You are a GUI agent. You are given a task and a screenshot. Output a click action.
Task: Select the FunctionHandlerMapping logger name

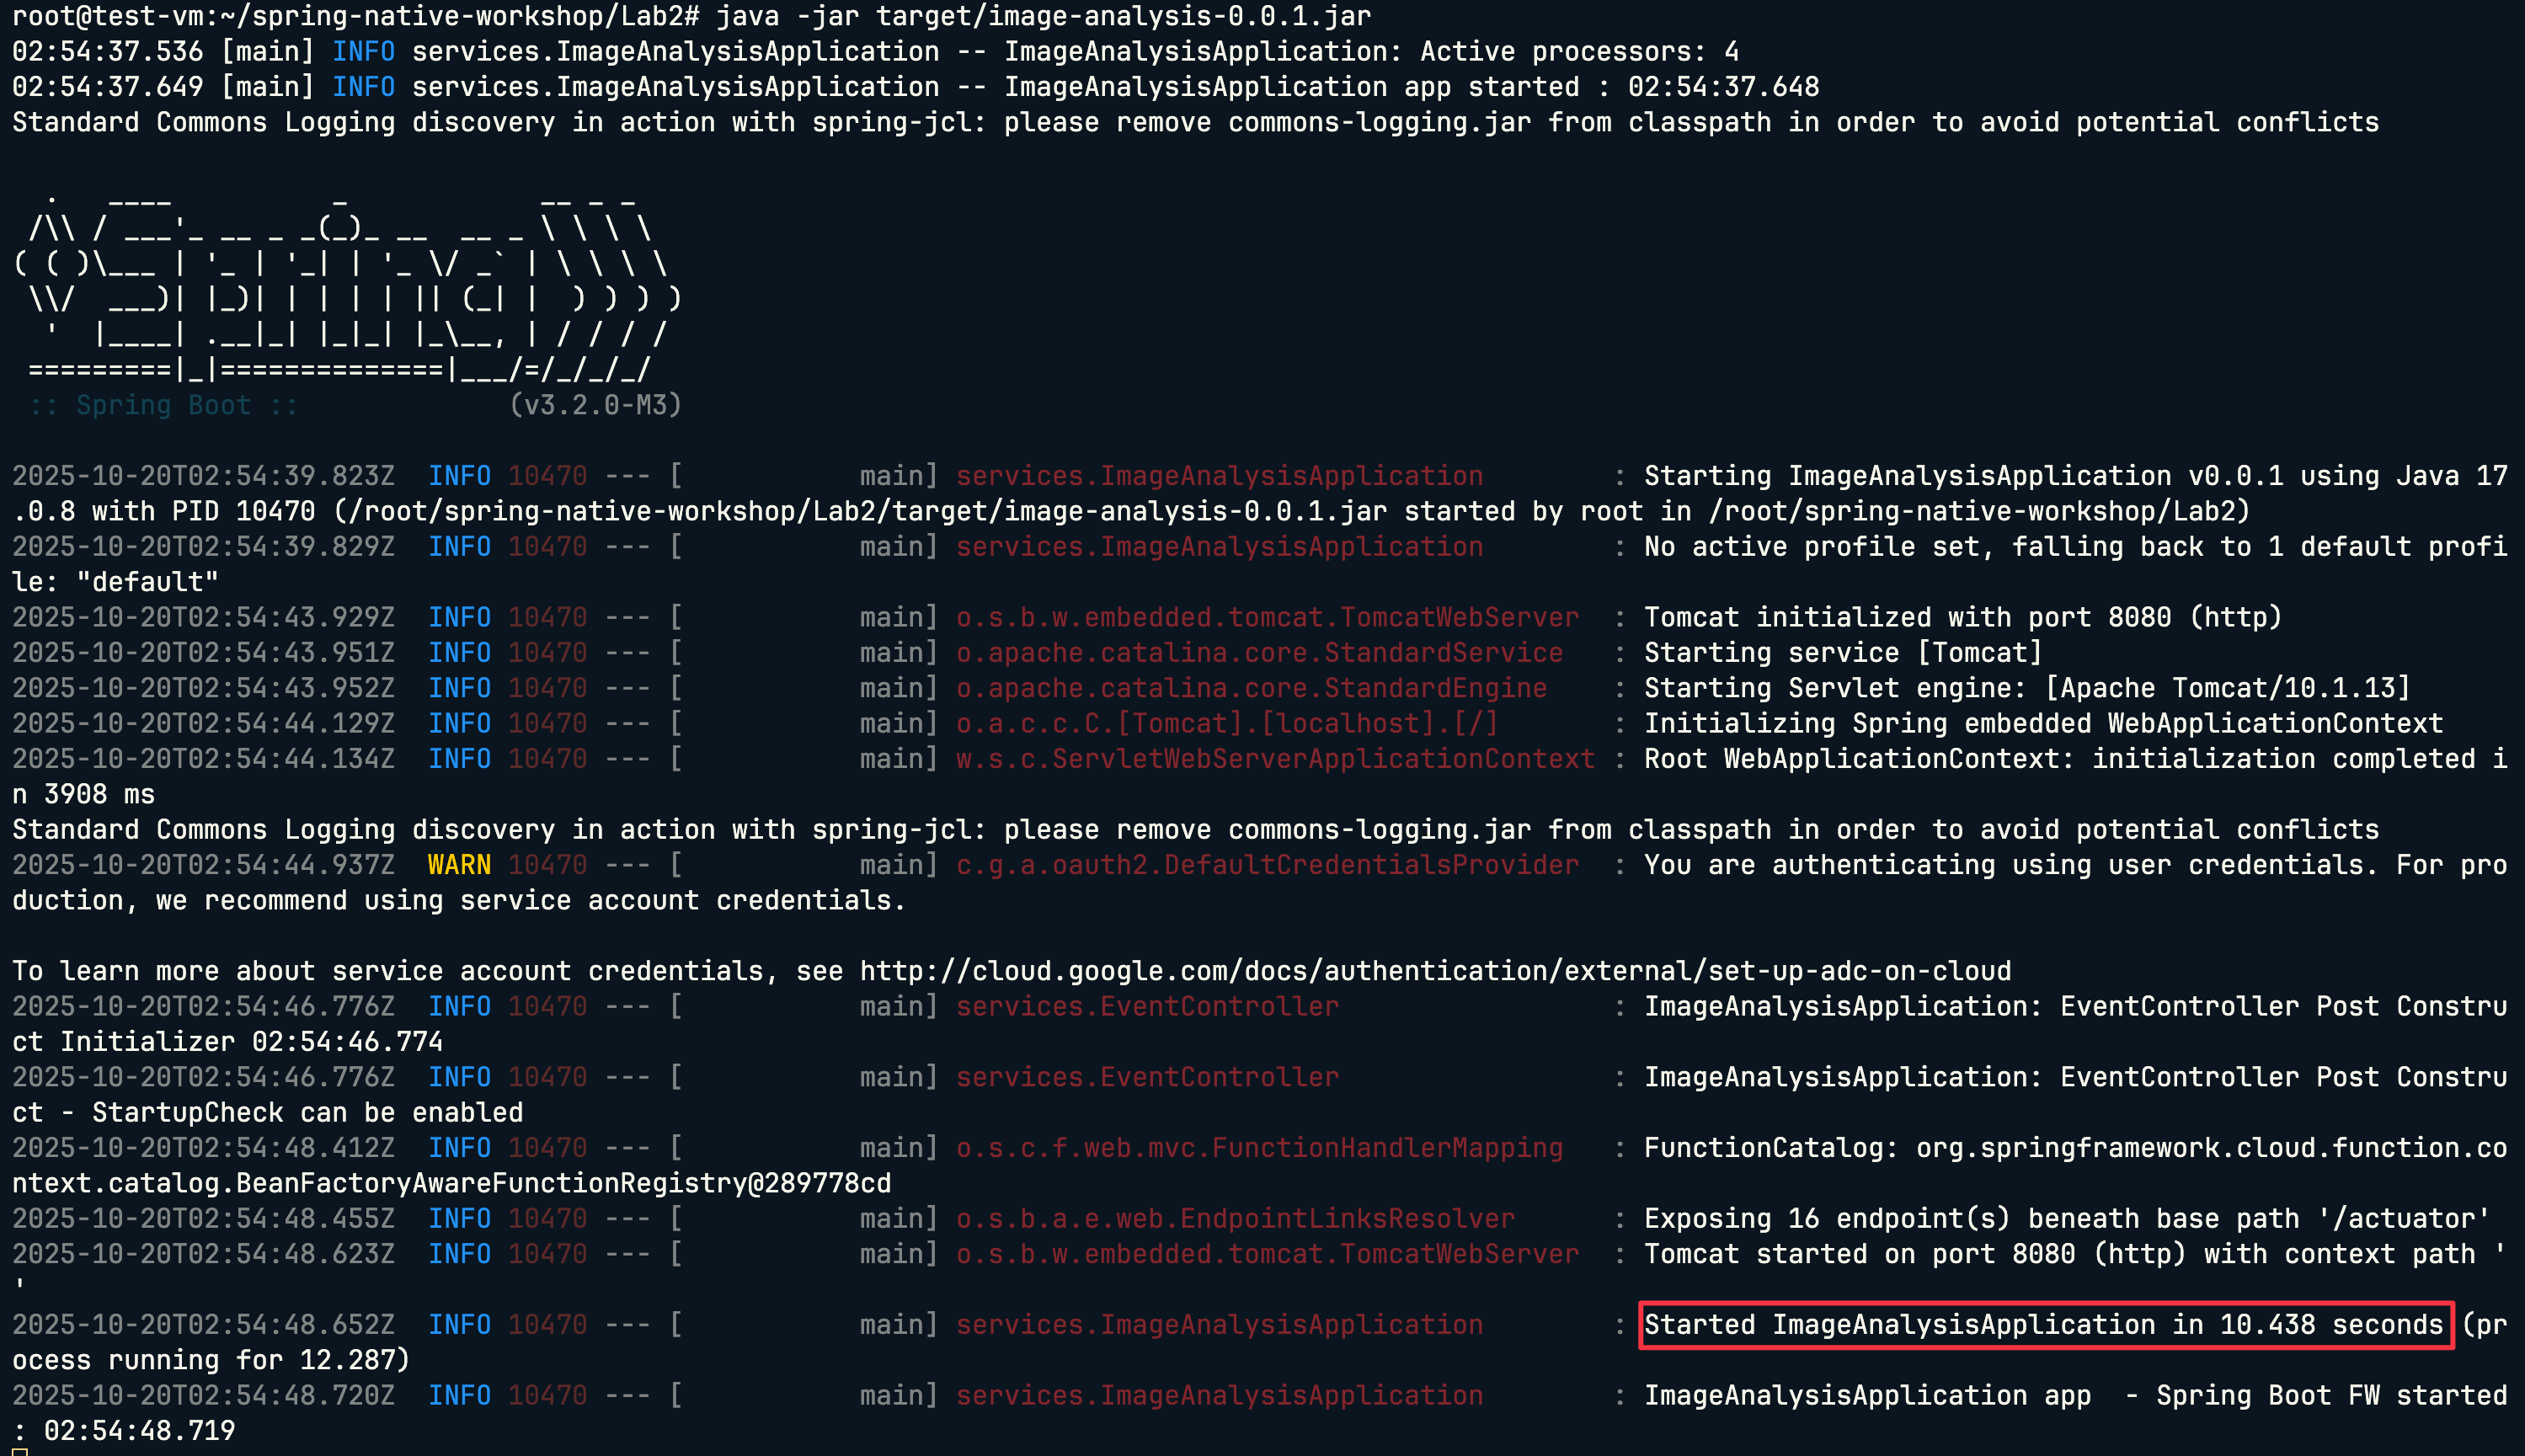click(x=1259, y=1148)
